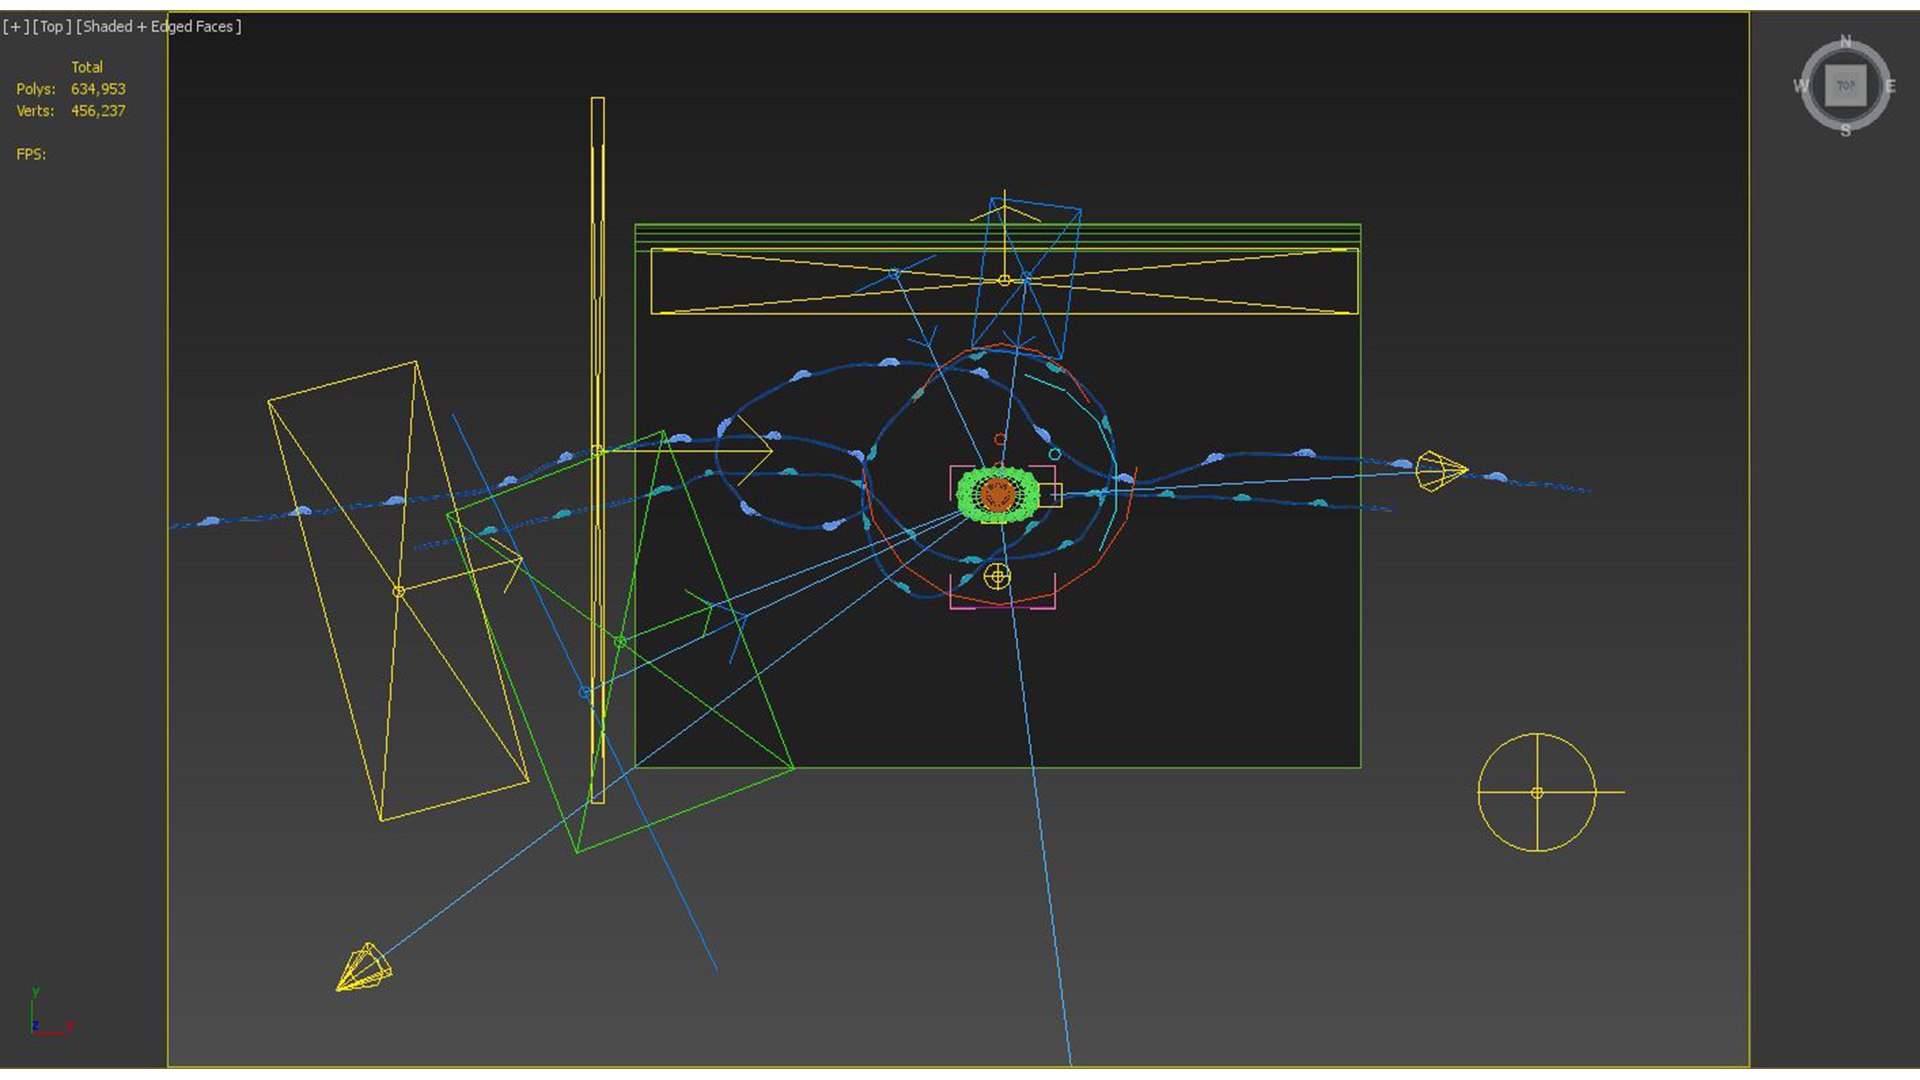Select the yellow light cone on right side
The width and height of the screenshot is (1920, 1080).
tap(1440, 470)
